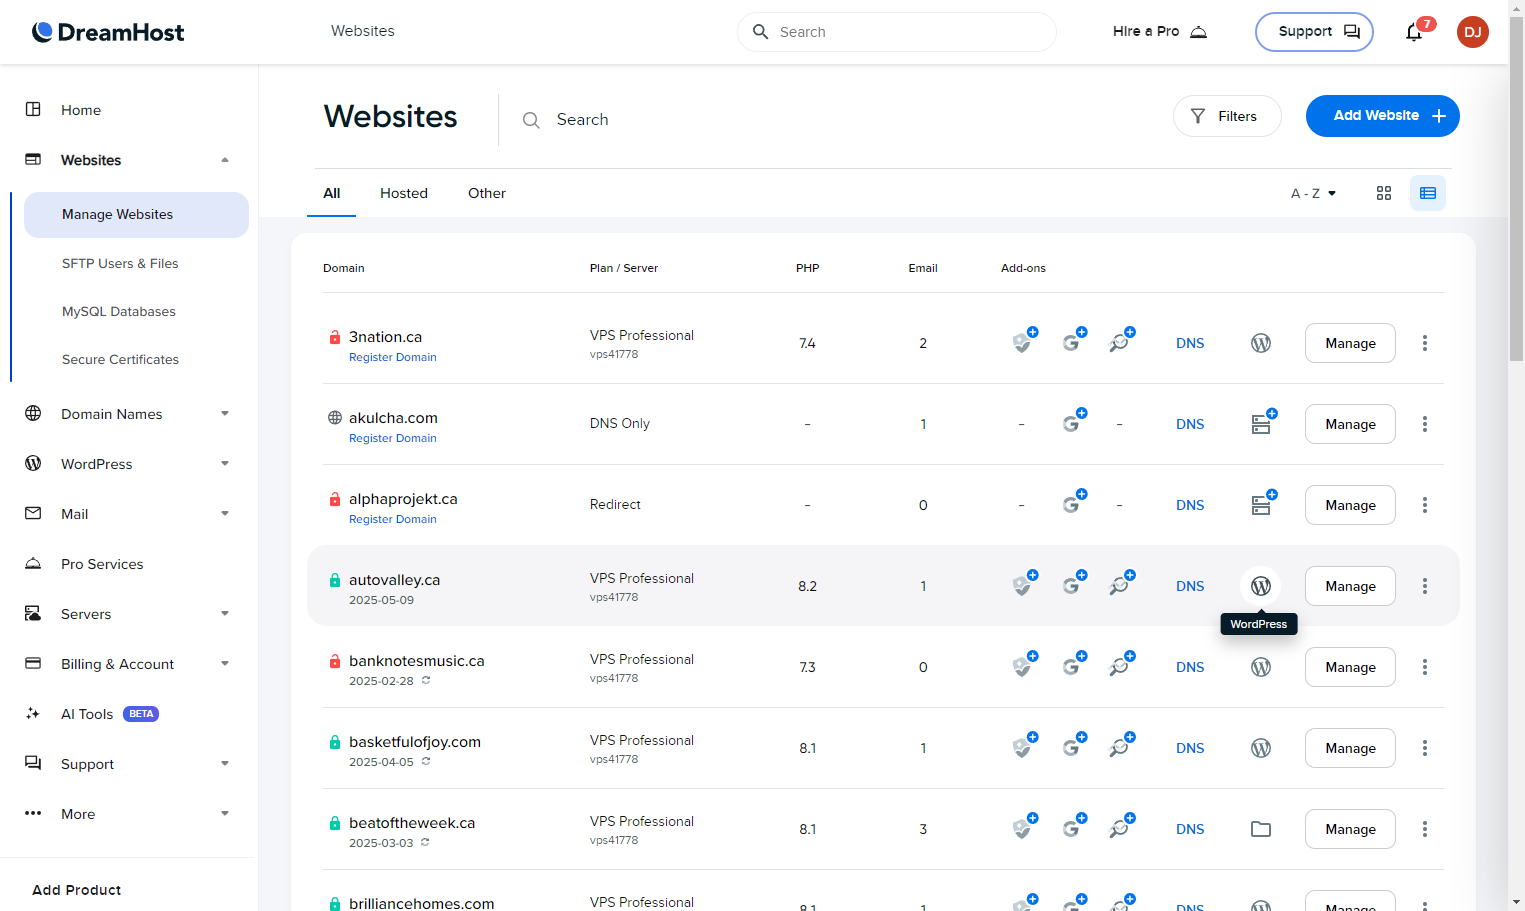Click WordPress icon for autovalley.ca
This screenshot has height=911, width=1525.
(x=1261, y=586)
